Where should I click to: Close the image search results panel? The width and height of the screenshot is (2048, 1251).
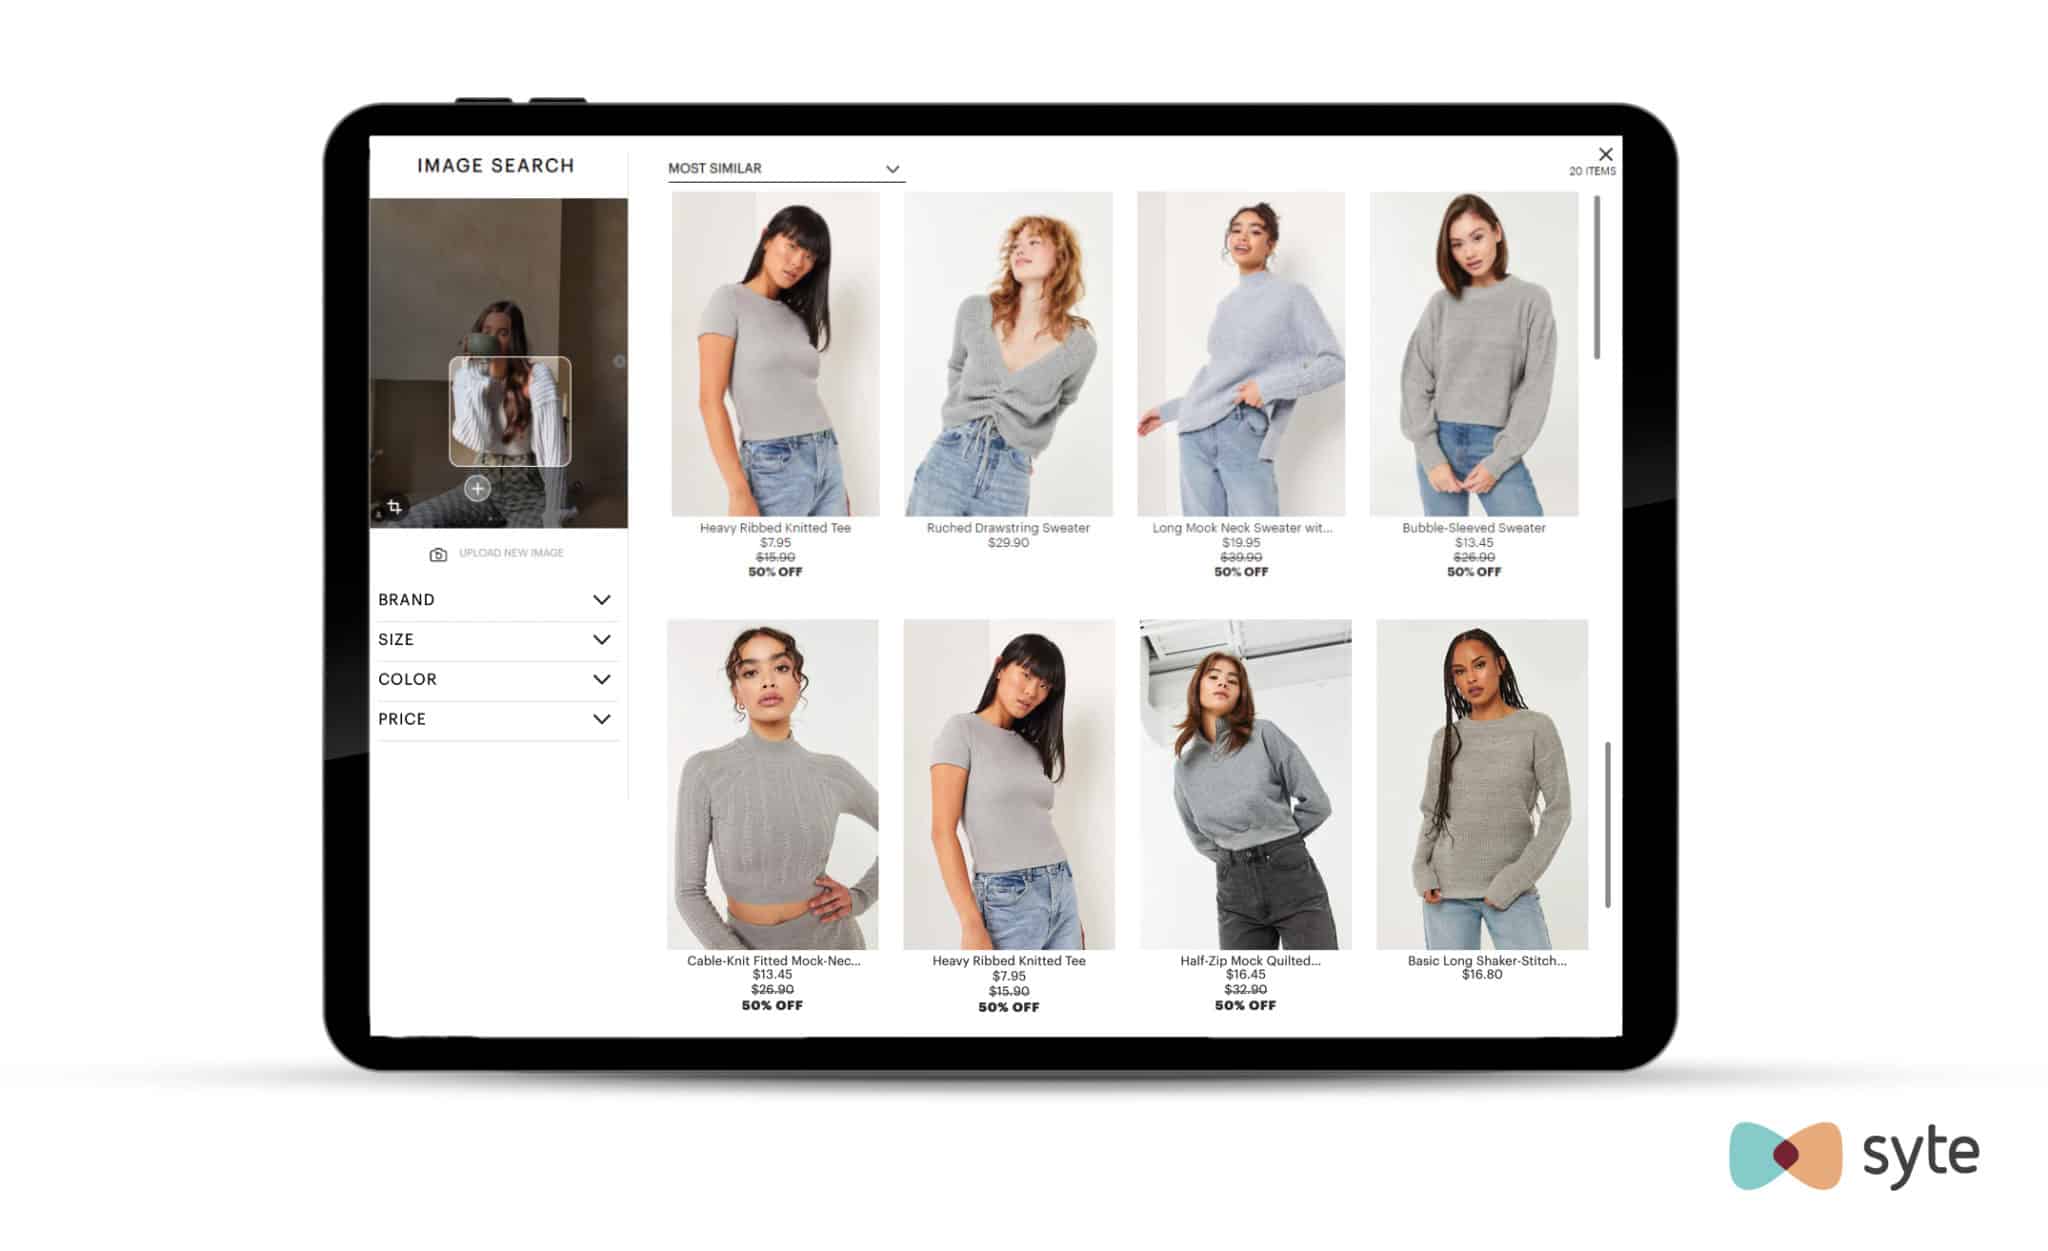click(1606, 154)
